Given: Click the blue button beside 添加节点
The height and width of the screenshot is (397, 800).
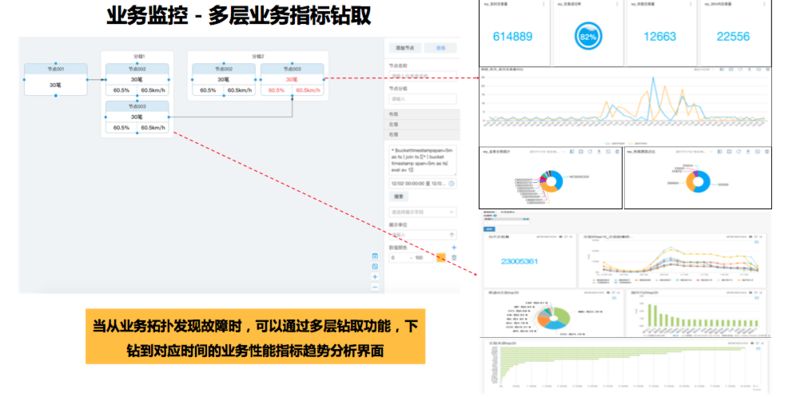Looking at the screenshot, I should click(x=441, y=48).
